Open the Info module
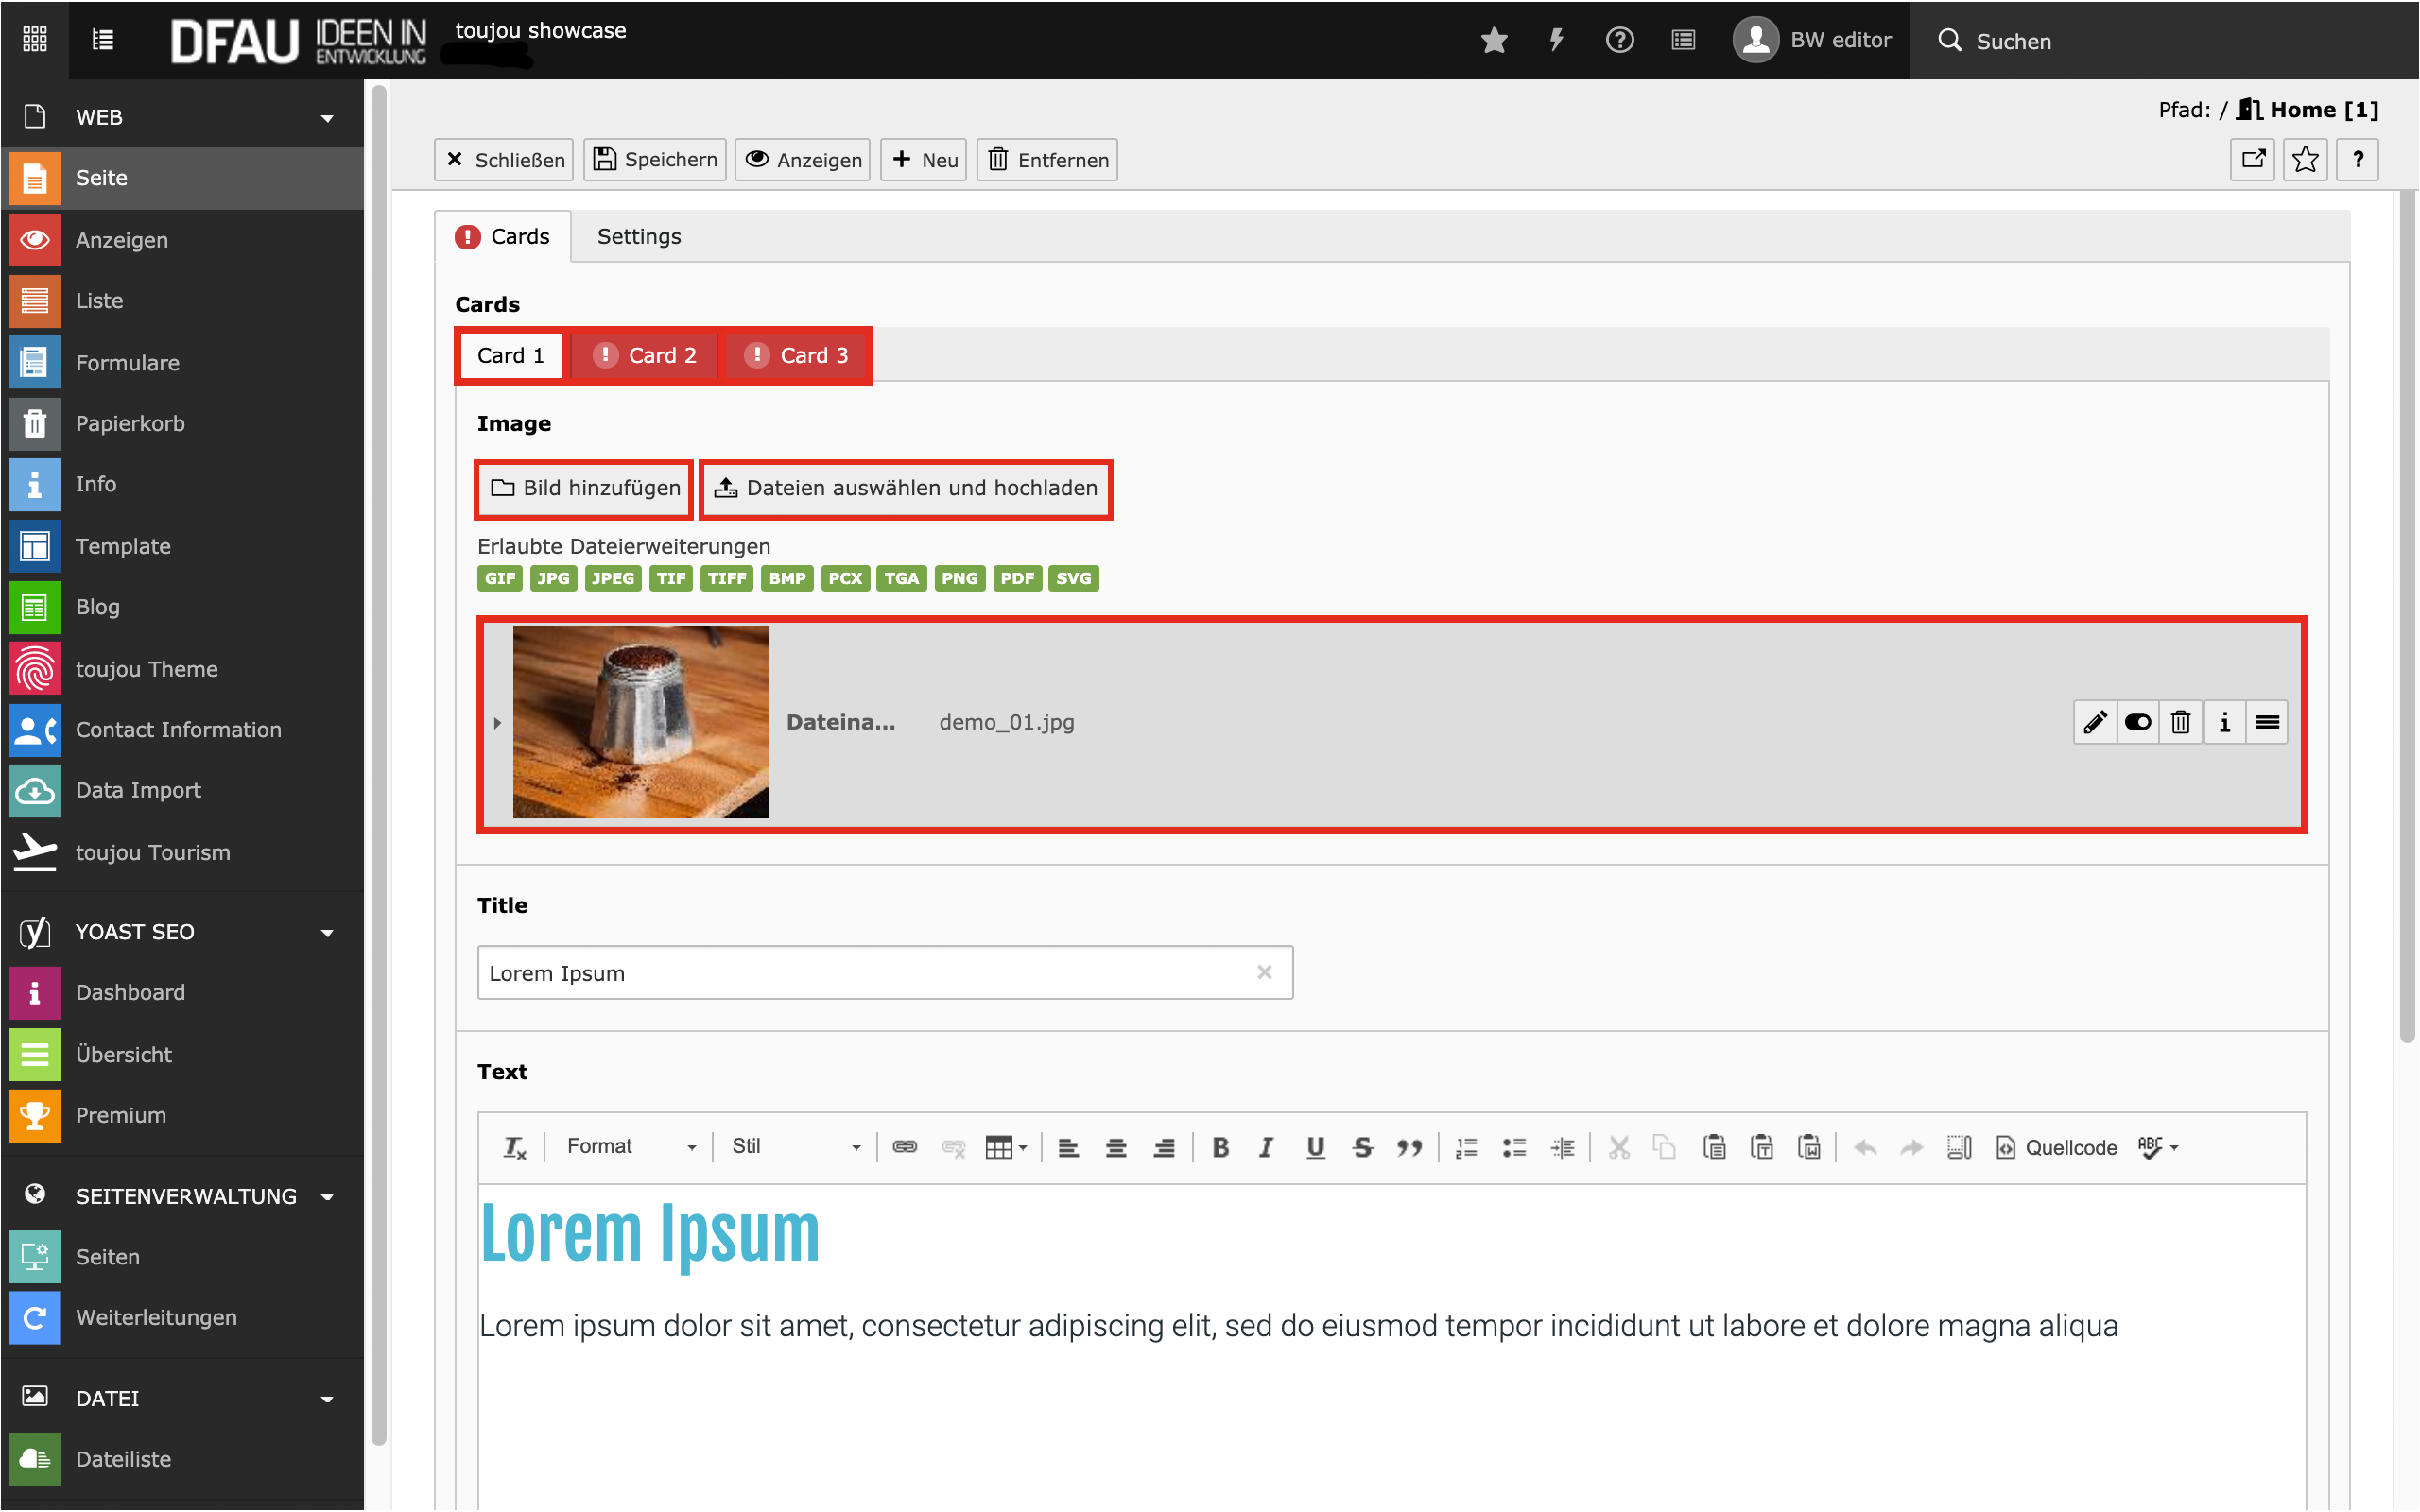 182,484
